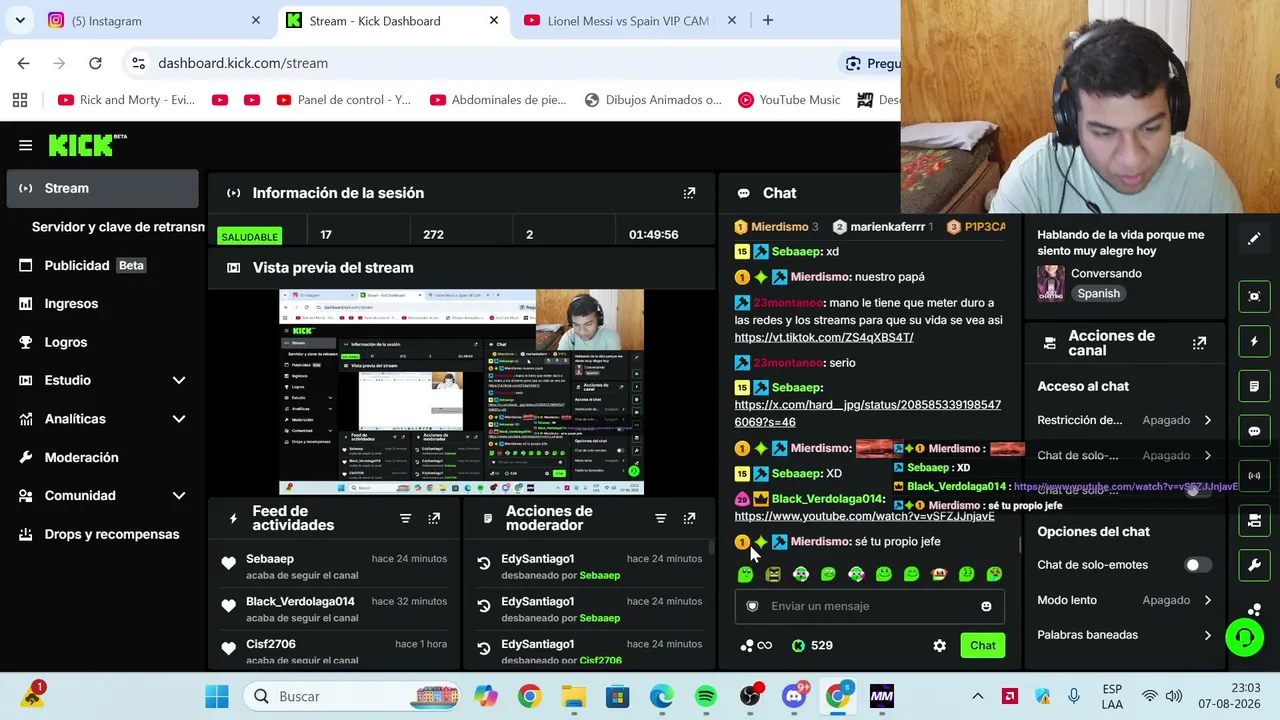1280x720 pixels.
Task: Open the green headset support button
Action: pyautogui.click(x=1245, y=637)
